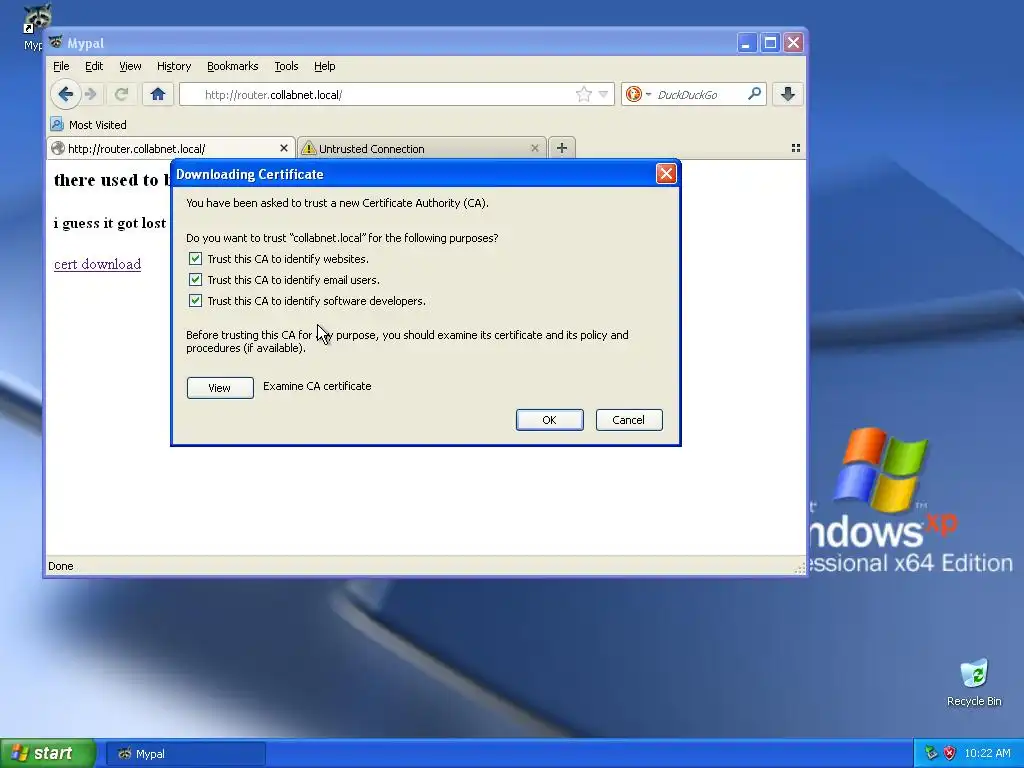
Task: Open the Home page icon
Action: point(157,94)
